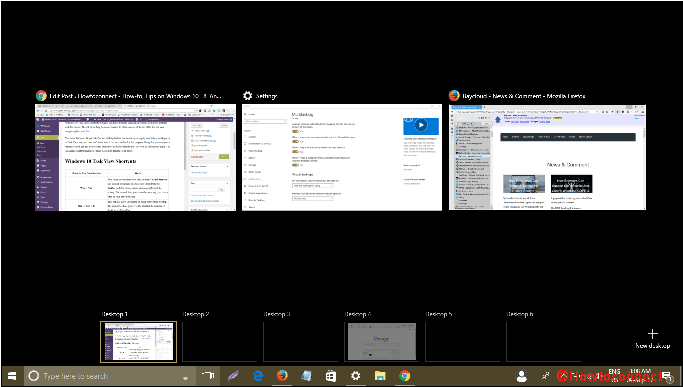Open File Explorer from the taskbar
The width and height of the screenshot is (683, 387).
click(380, 376)
